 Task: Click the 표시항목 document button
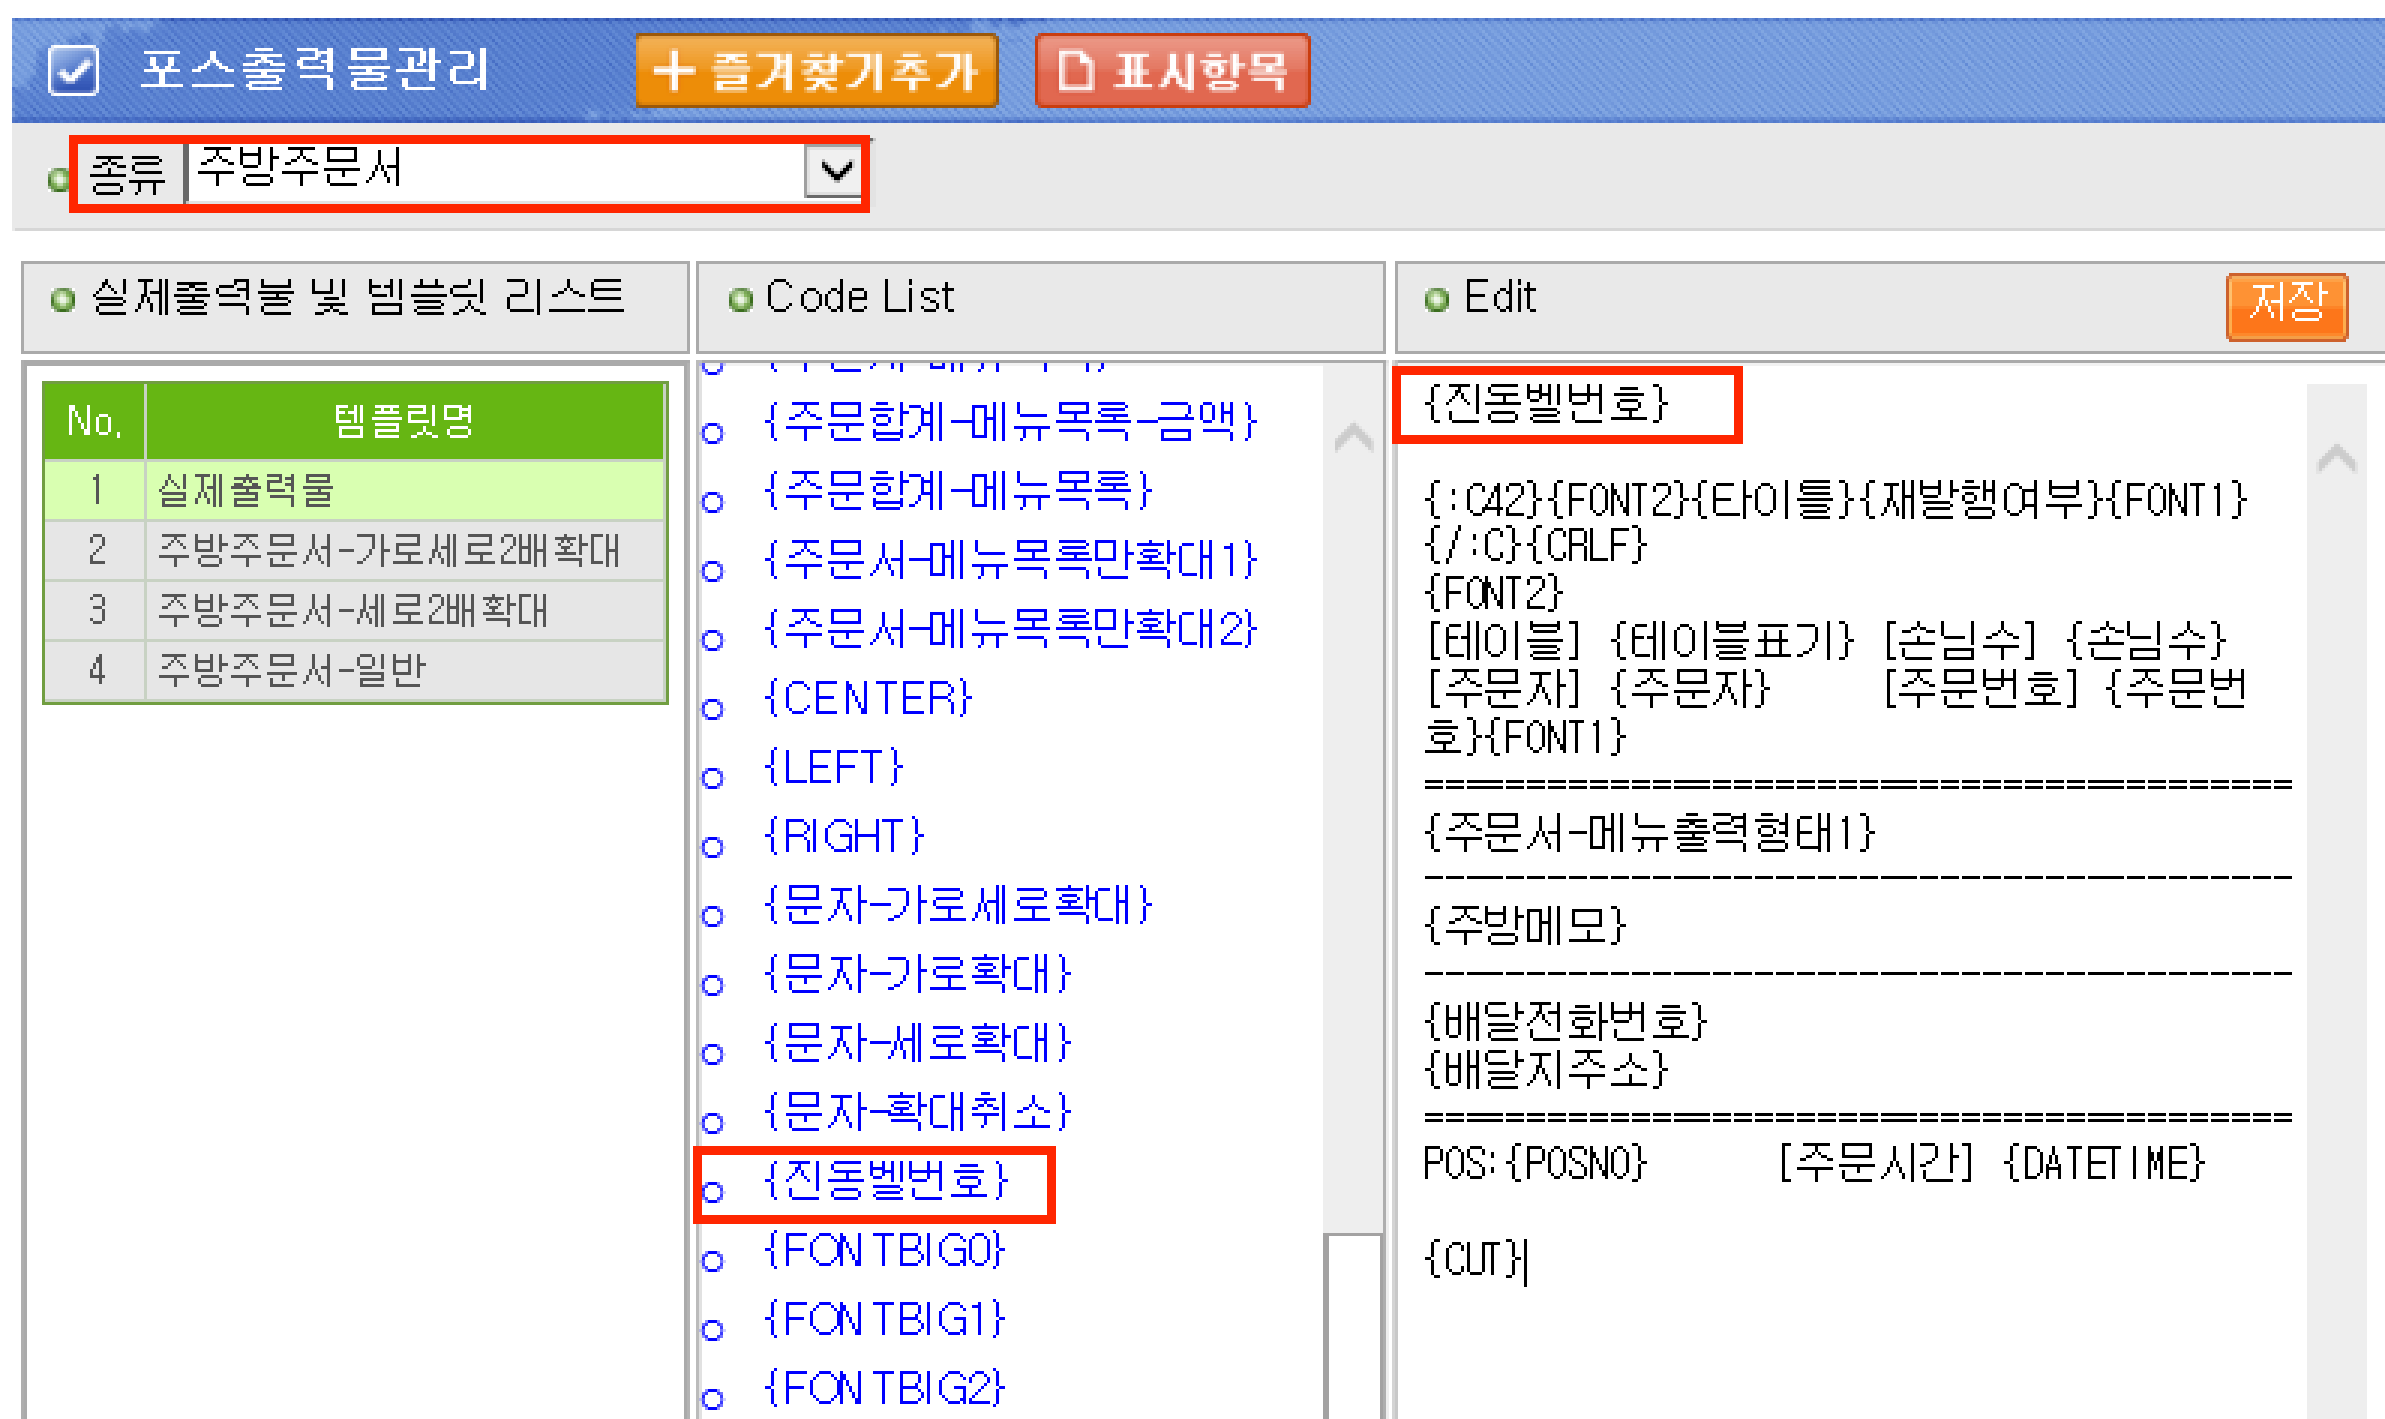pos(1172,71)
